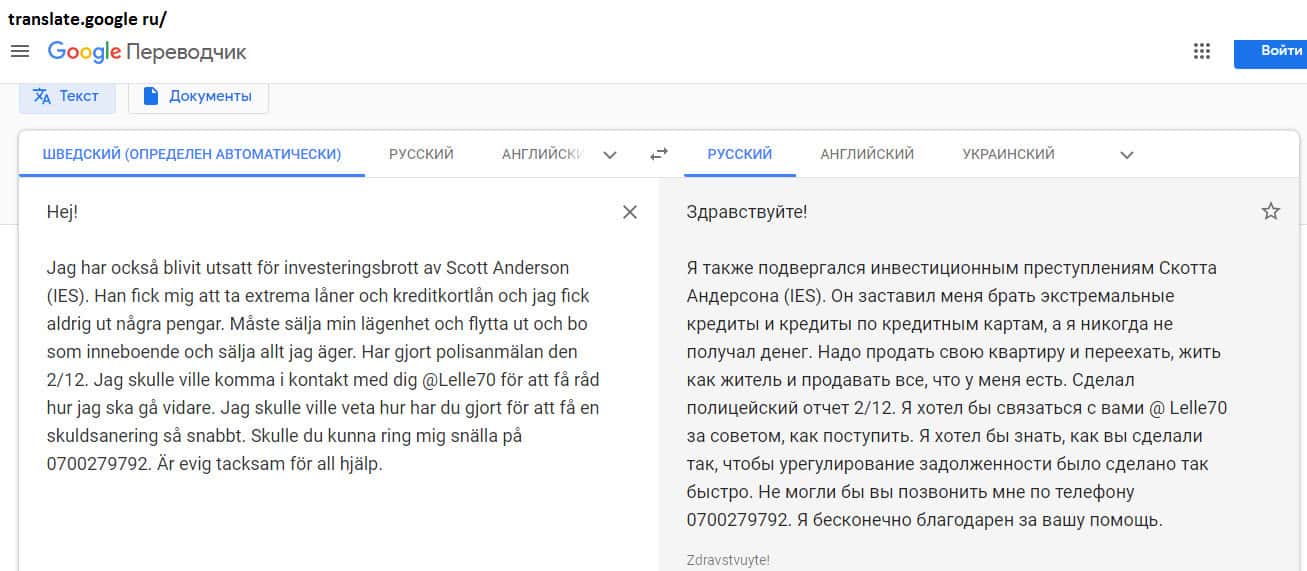Choose Английский as source language
The width and height of the screenshot is (1307, 571).
tap(542, 154)
